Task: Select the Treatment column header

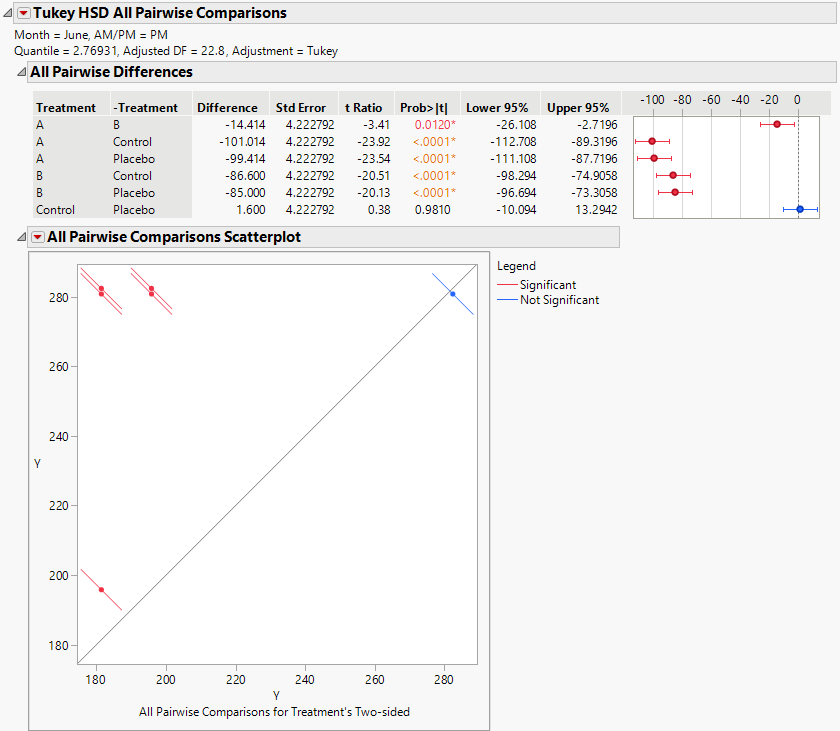Action: tap(66, 107)
